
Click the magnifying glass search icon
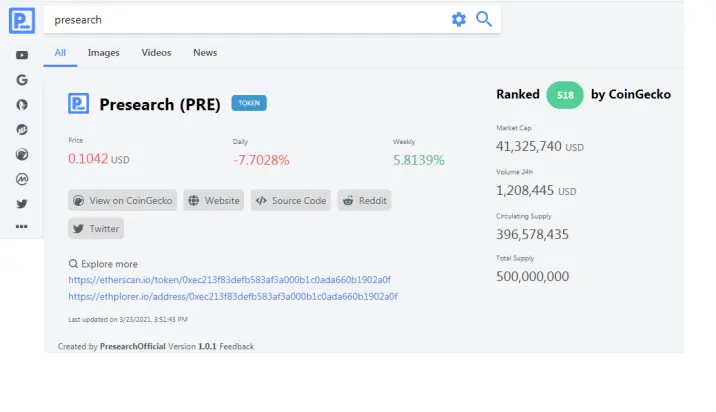pos(484,19)
